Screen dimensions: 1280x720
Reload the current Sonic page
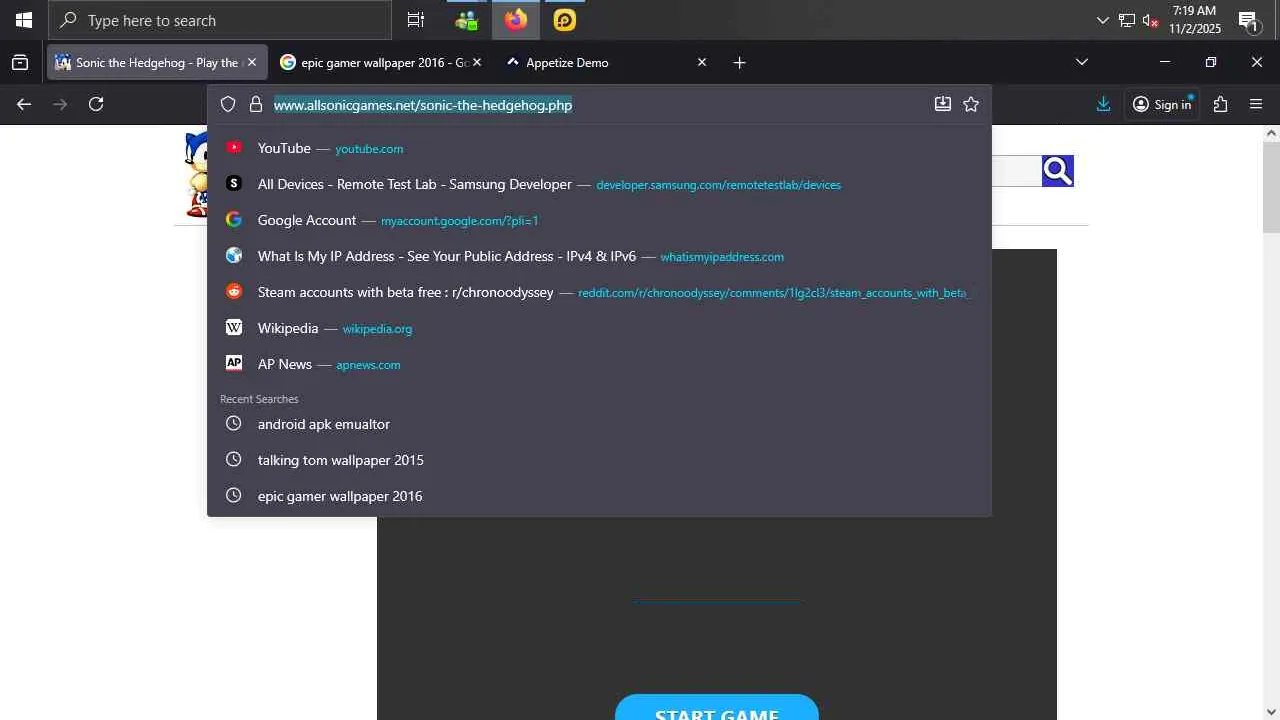coord(96,104)
